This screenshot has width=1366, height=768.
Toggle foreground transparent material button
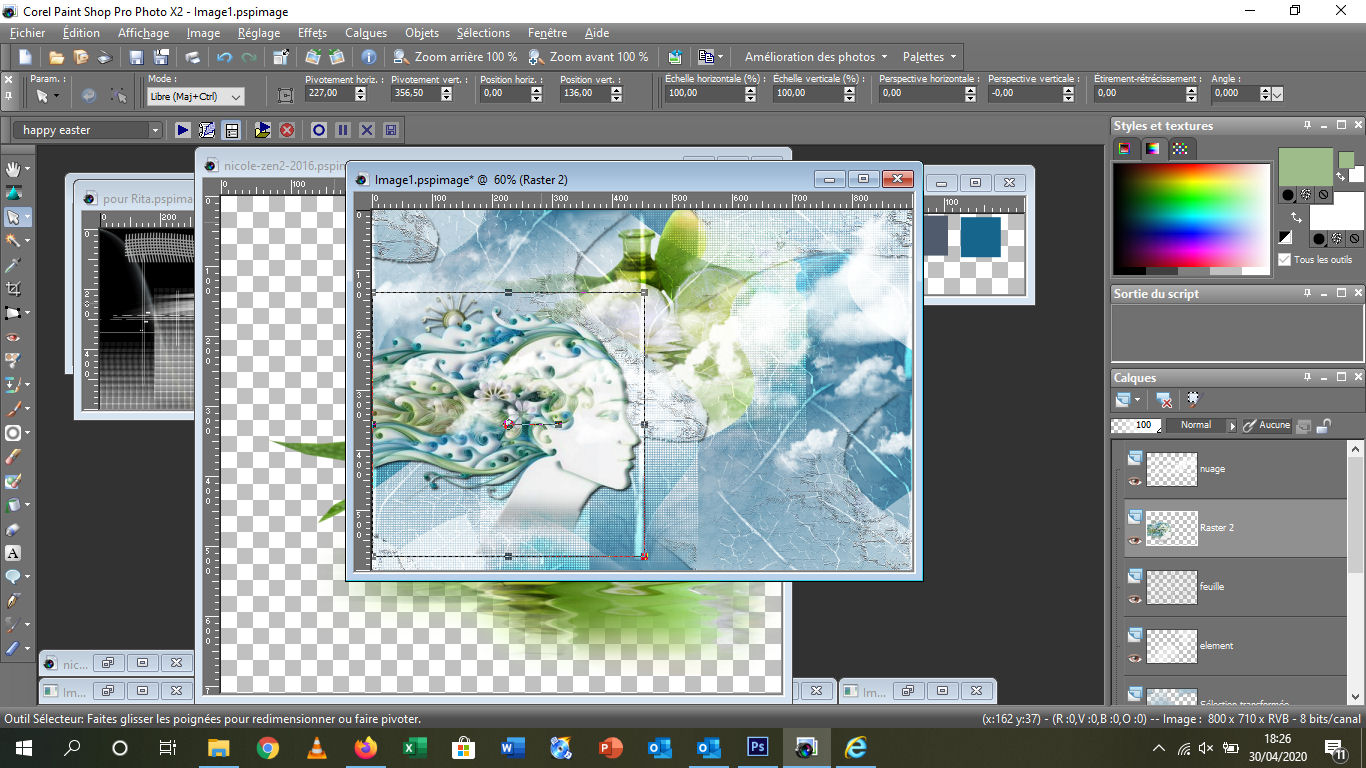tap(1324, 195)
